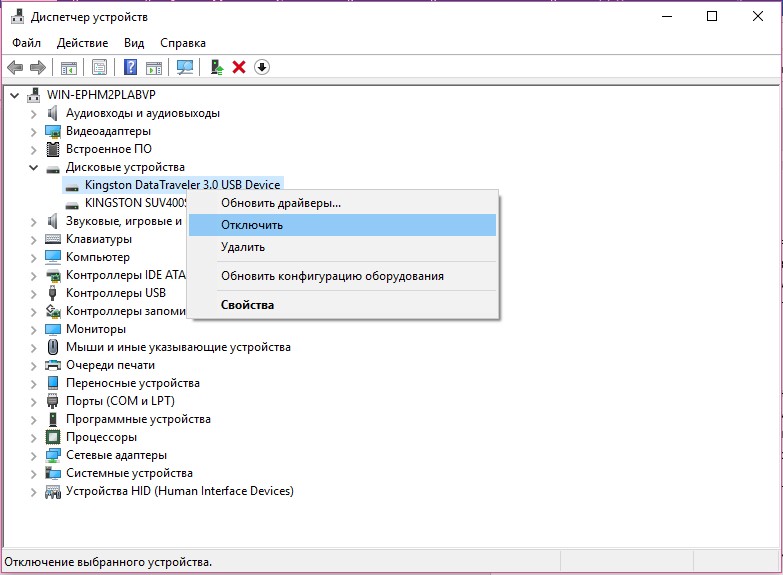Toggle the action pane toolbar icon

point(154,67)
